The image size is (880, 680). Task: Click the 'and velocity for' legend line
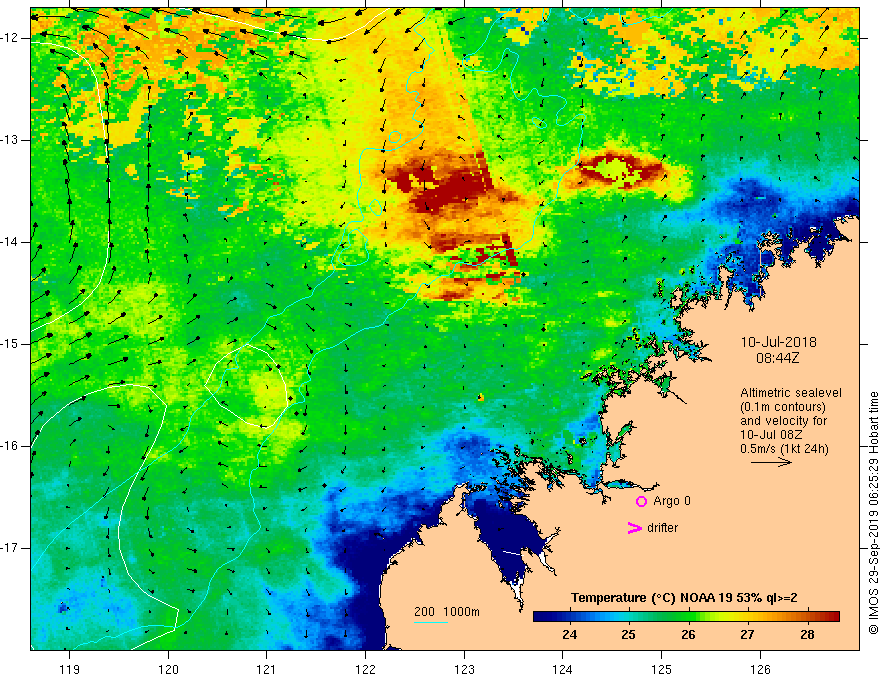pyautogui.click(x=783, y=421)
